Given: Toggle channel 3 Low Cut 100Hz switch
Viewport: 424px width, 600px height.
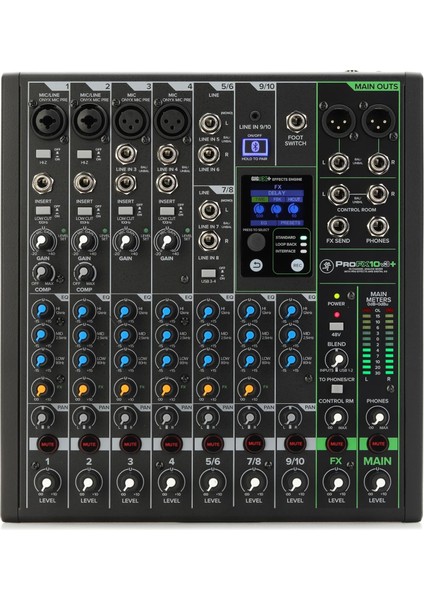Looking at the screenshot, I should [x=126, y=210].
